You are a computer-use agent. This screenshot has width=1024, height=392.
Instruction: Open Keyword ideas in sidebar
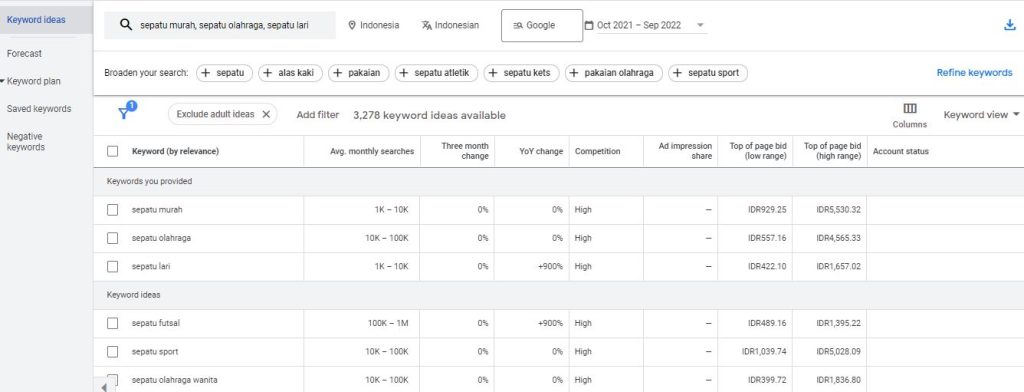(36, 20)
